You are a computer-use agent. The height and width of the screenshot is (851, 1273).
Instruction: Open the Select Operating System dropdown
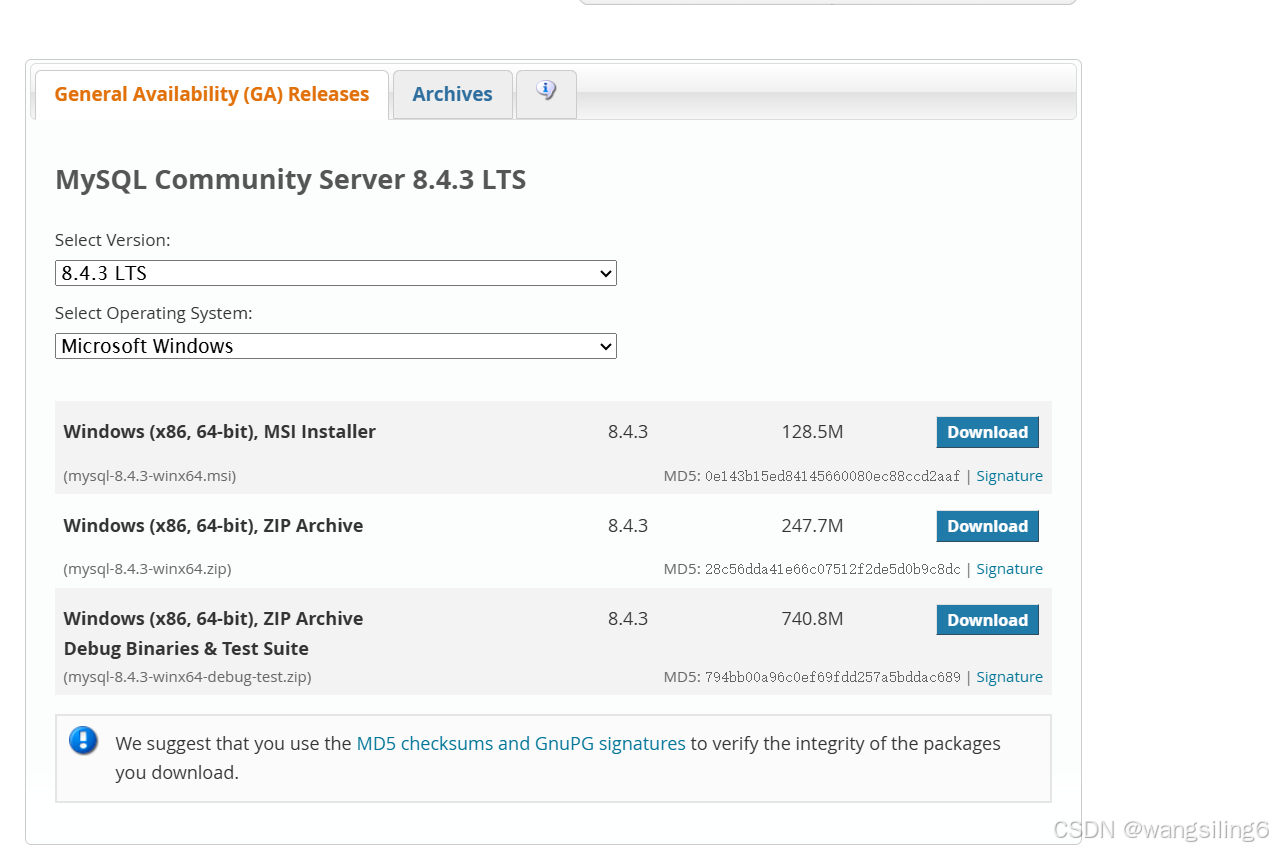coord(336,346)
